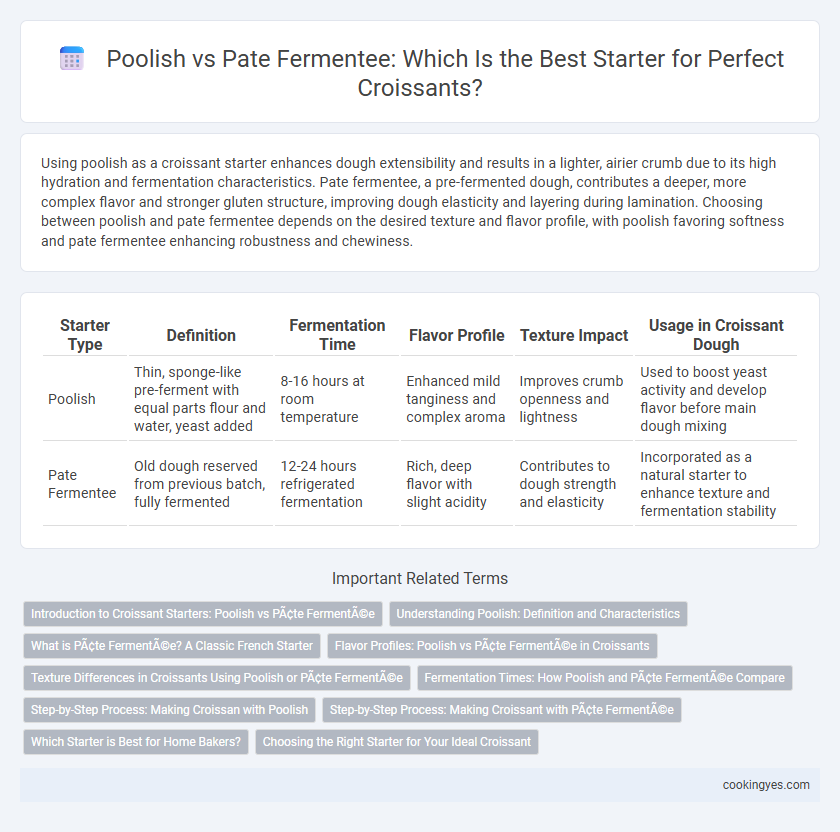Open the cookingyes.com footer link
Screen dimensions: 840x832
tap(766, 785)
